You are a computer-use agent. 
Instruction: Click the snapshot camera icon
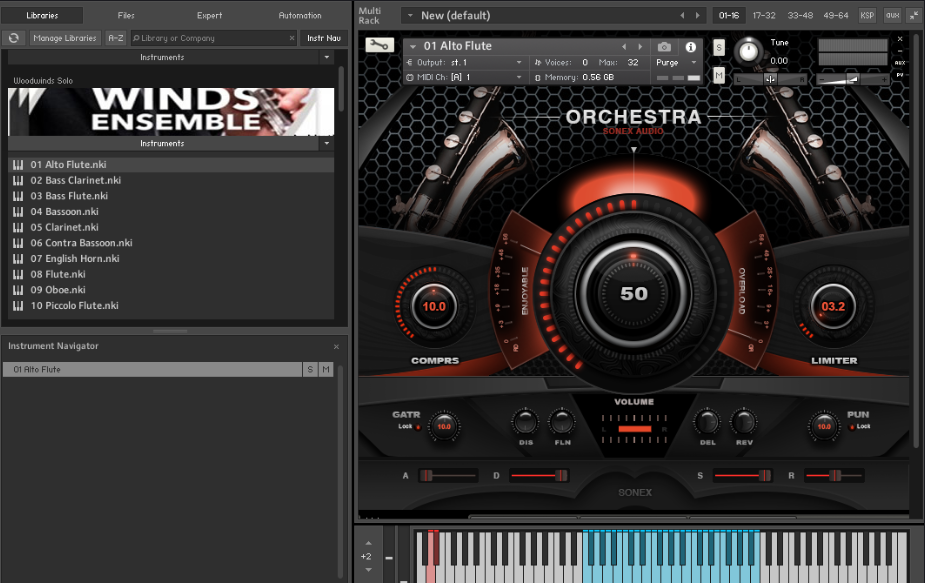click(664, 47)
